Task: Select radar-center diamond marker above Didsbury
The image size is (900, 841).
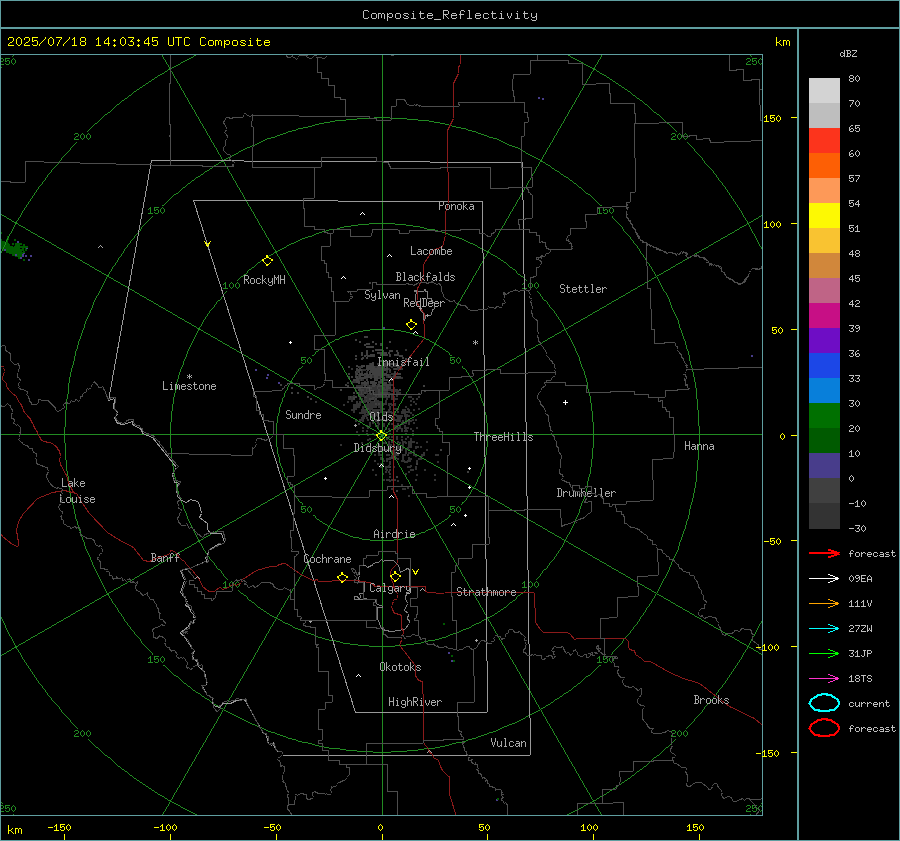Action: point(381,436)
